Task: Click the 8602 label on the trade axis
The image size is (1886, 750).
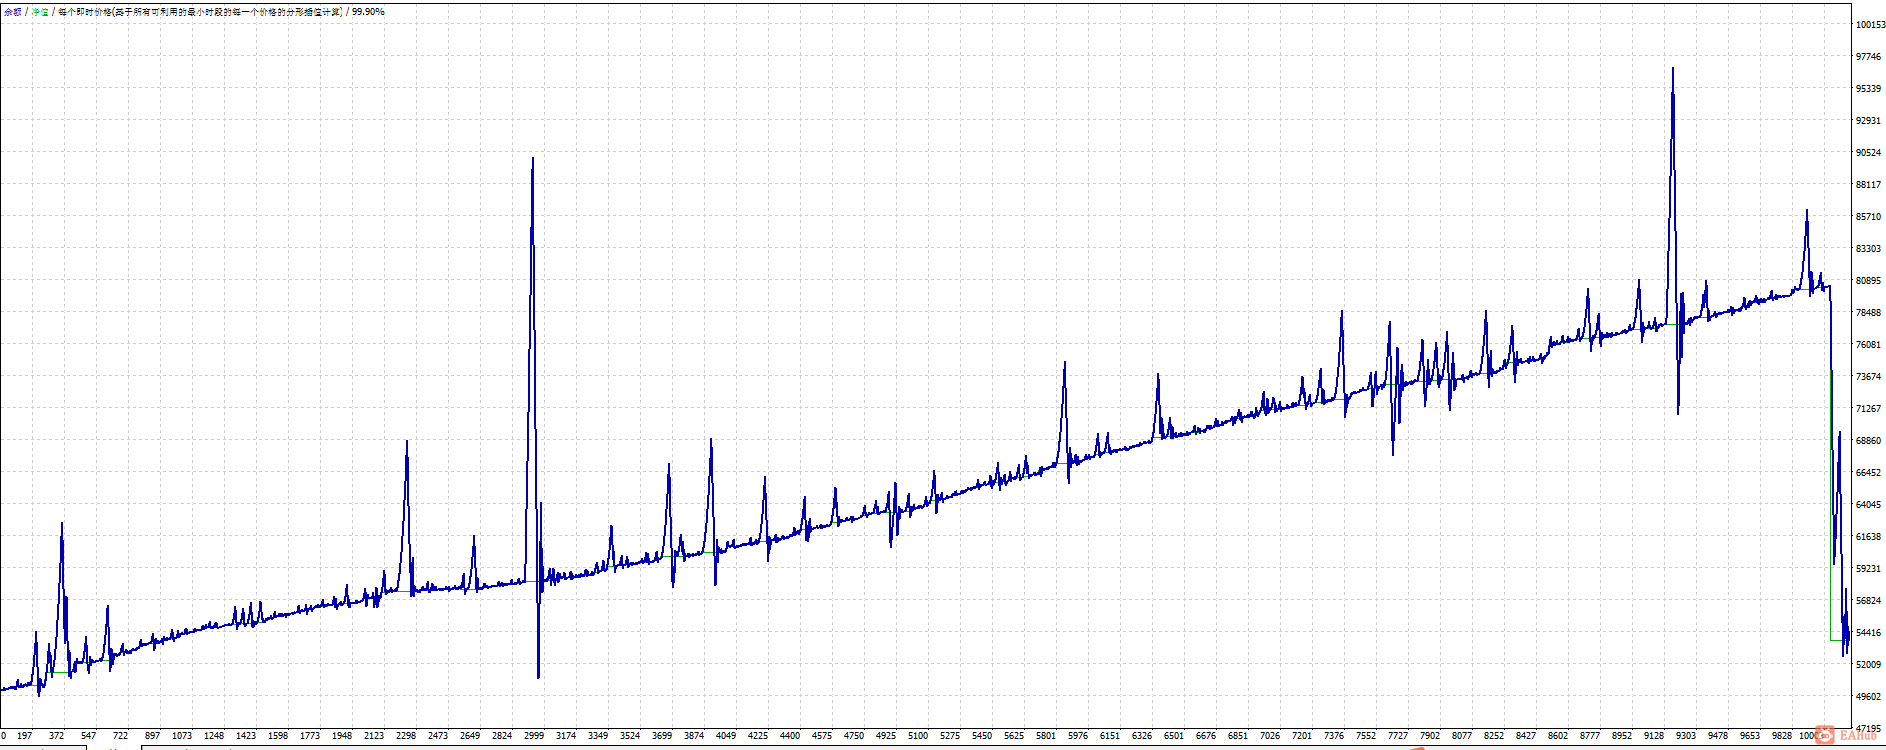Action: point(1558,736)
